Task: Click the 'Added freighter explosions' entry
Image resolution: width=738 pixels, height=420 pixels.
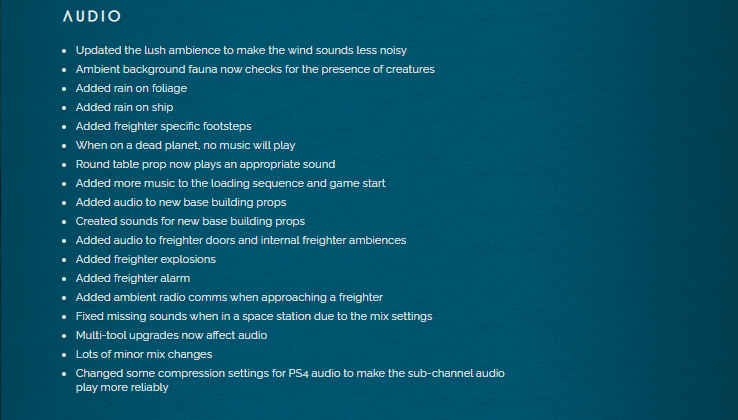Action: click(145, 259)
